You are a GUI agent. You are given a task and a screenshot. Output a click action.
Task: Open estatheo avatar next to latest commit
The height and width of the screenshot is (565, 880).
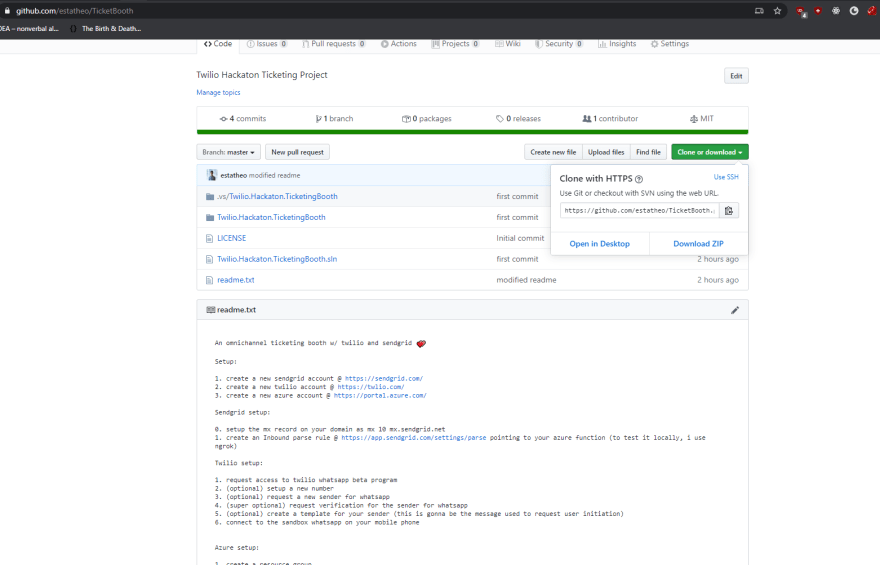[212, 175]
